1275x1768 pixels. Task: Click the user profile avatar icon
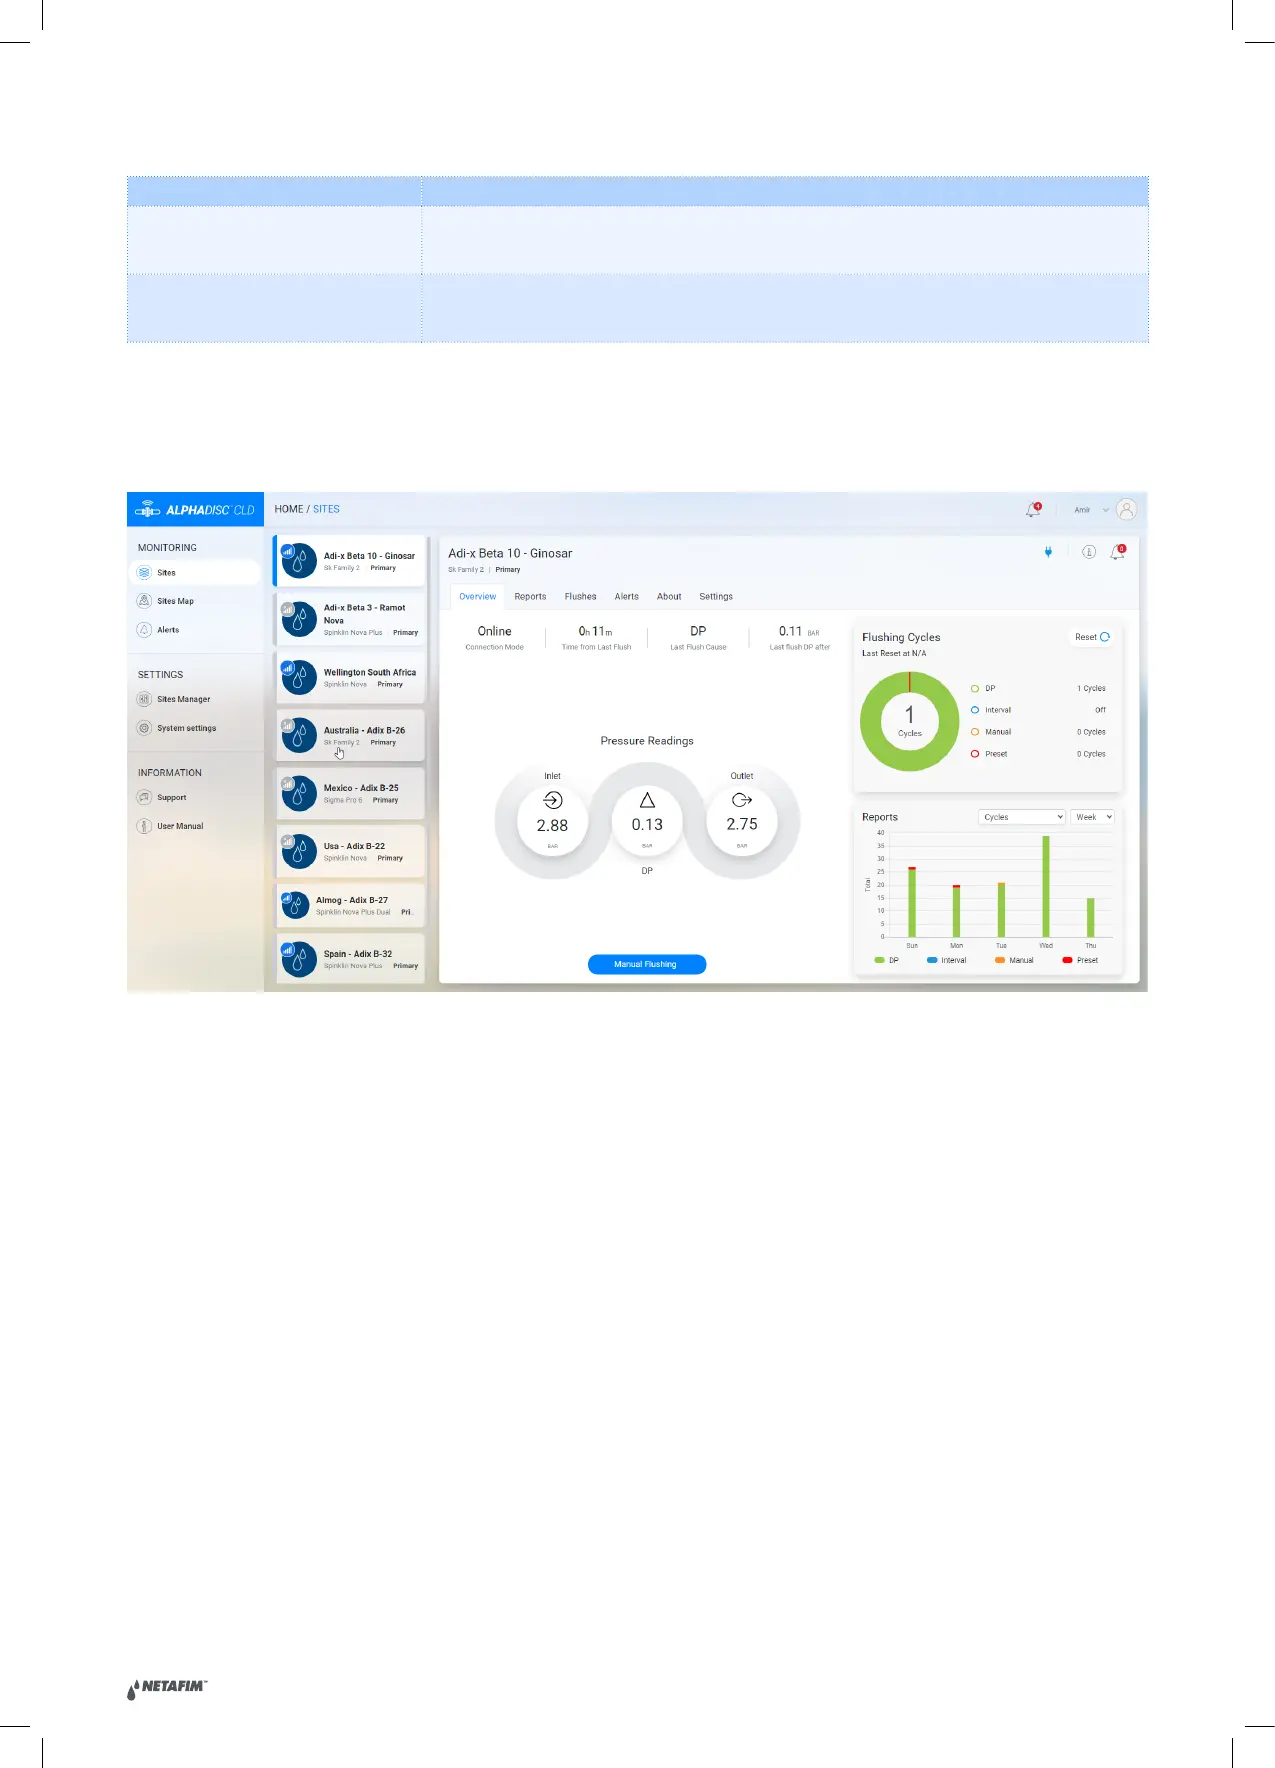(x=1126, y=510)
